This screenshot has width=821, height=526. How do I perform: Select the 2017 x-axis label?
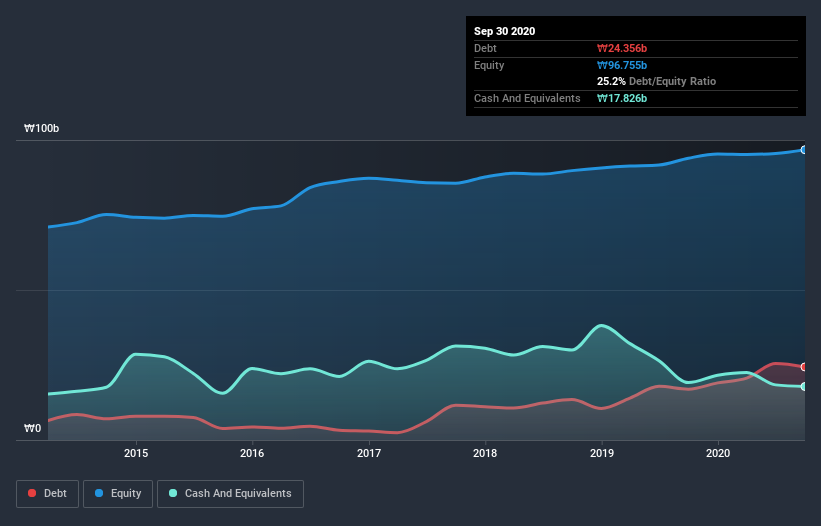click(369, 453)
